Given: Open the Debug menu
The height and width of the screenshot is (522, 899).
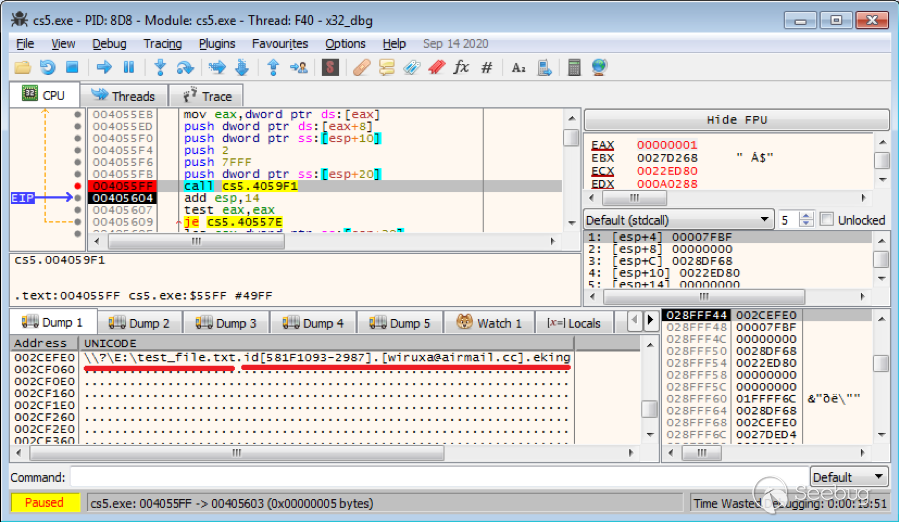Looking at the screenshot, I should (x=109, y=44).
